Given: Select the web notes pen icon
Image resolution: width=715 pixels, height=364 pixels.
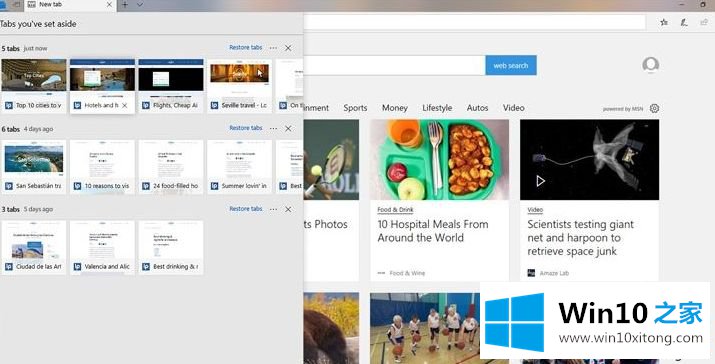Looking at the screenshot, I should click(x=684, y=22).
